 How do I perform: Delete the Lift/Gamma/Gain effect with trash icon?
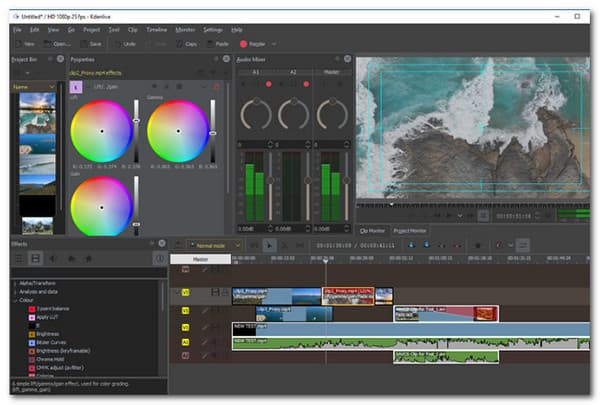point(216,87)
